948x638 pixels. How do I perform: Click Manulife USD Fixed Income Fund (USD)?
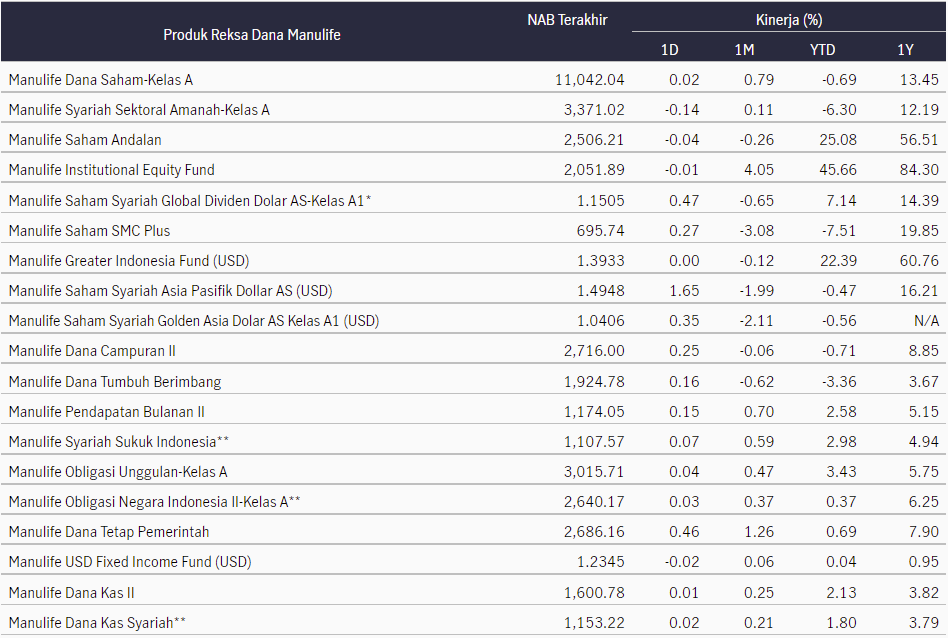pyautogui.click(x=130, y=562)
